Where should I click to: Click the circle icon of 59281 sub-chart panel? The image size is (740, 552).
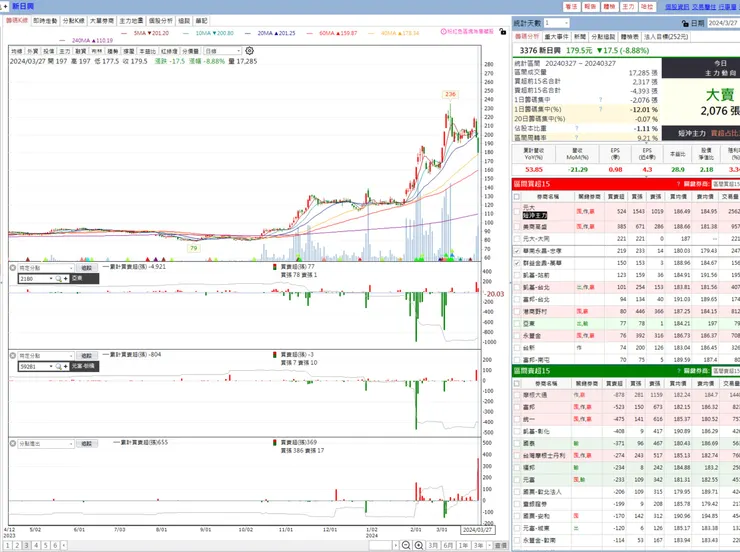pos(13,355)
